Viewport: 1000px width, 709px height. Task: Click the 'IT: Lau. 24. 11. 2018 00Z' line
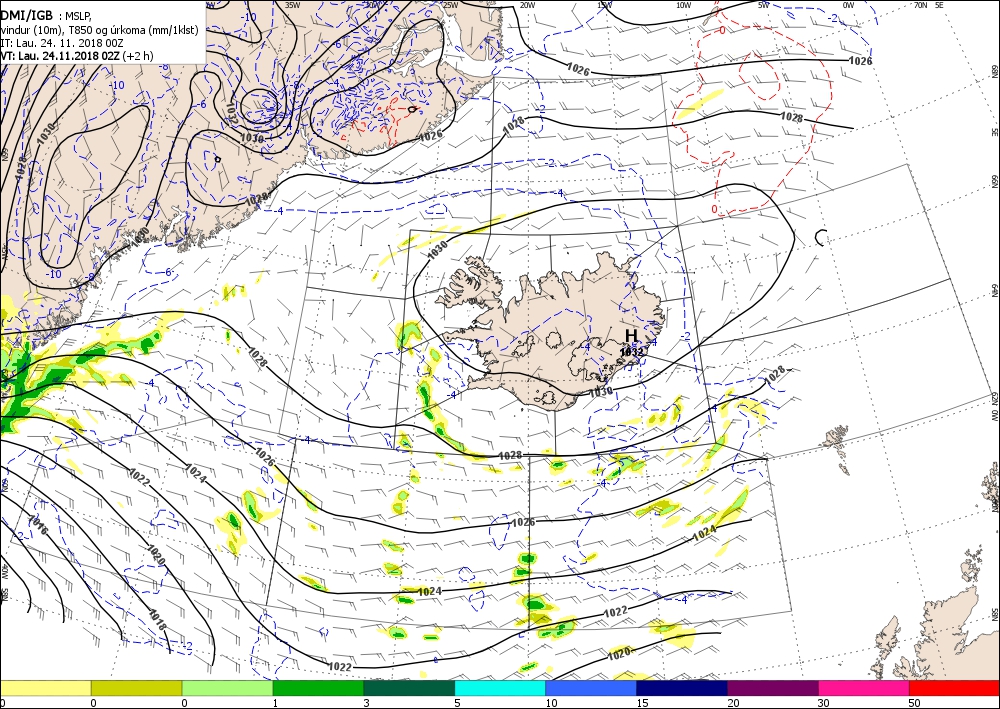coord(62,43)
